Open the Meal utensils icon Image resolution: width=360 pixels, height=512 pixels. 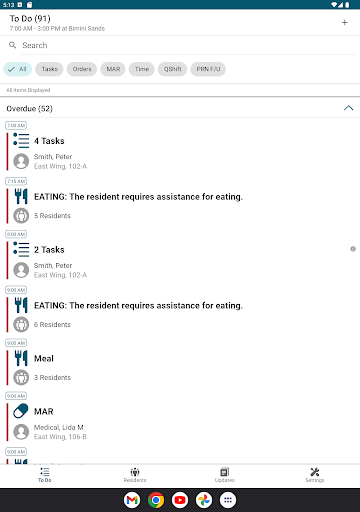pos(21,358)
